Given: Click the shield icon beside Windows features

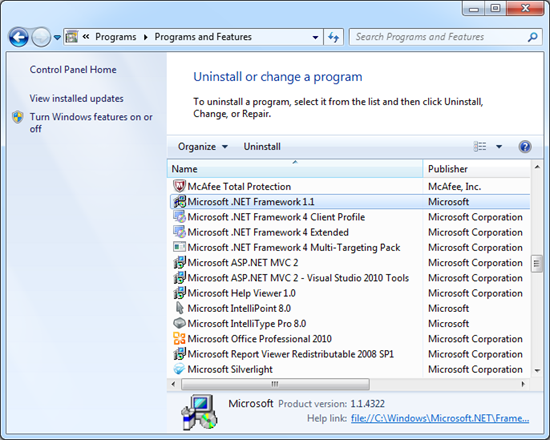Looking at the screenshot, I should pyautogui.click(x=18, y=117).
